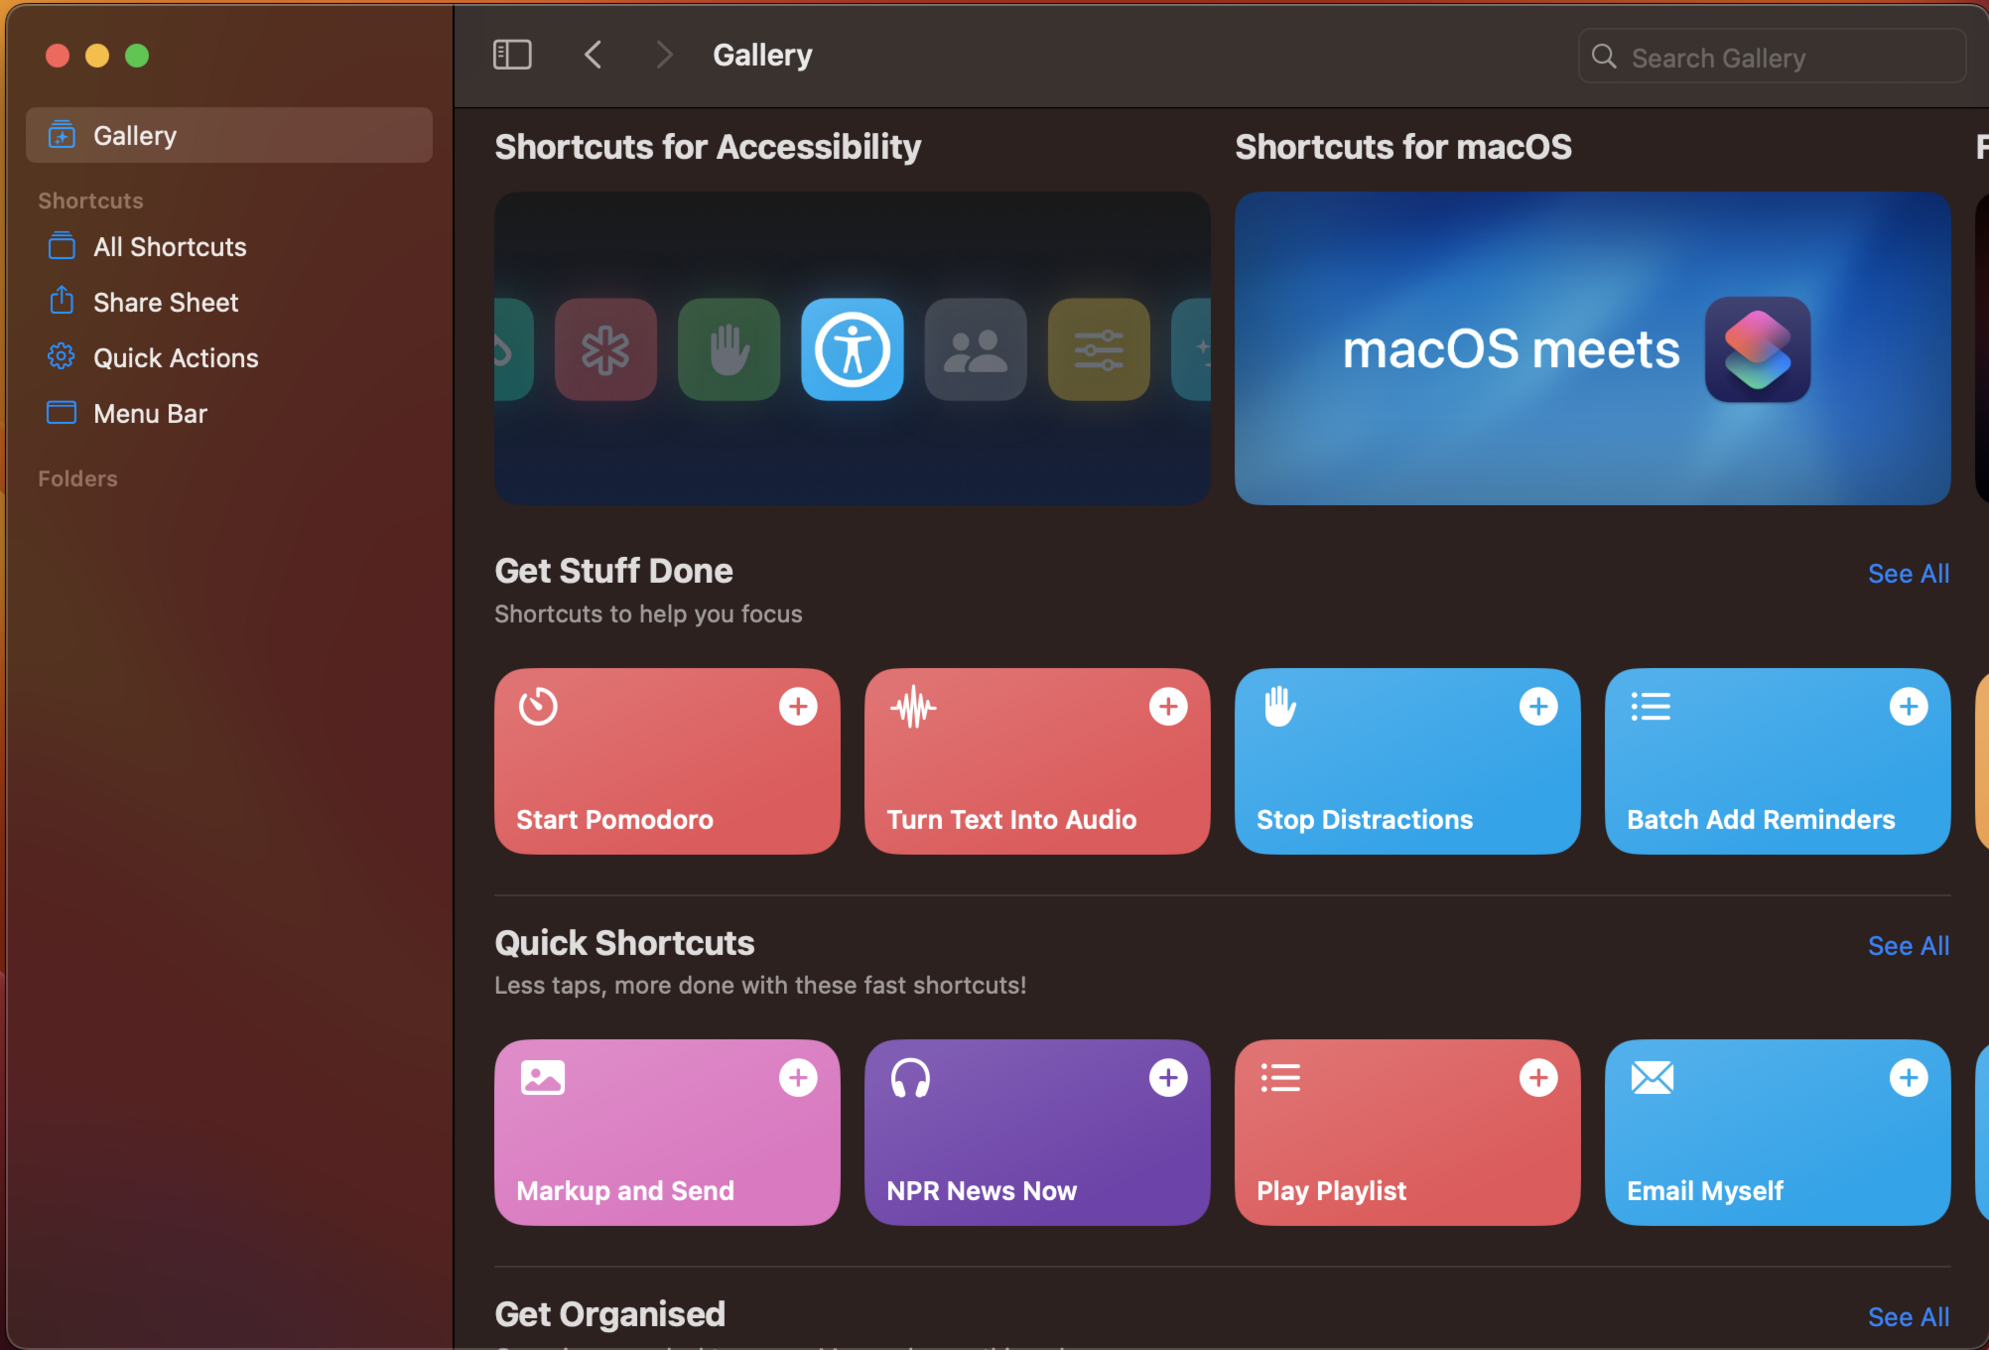Select Share Sheet sidebar item
Viewport: 1989px width, 1350px height.
(165, 302)
